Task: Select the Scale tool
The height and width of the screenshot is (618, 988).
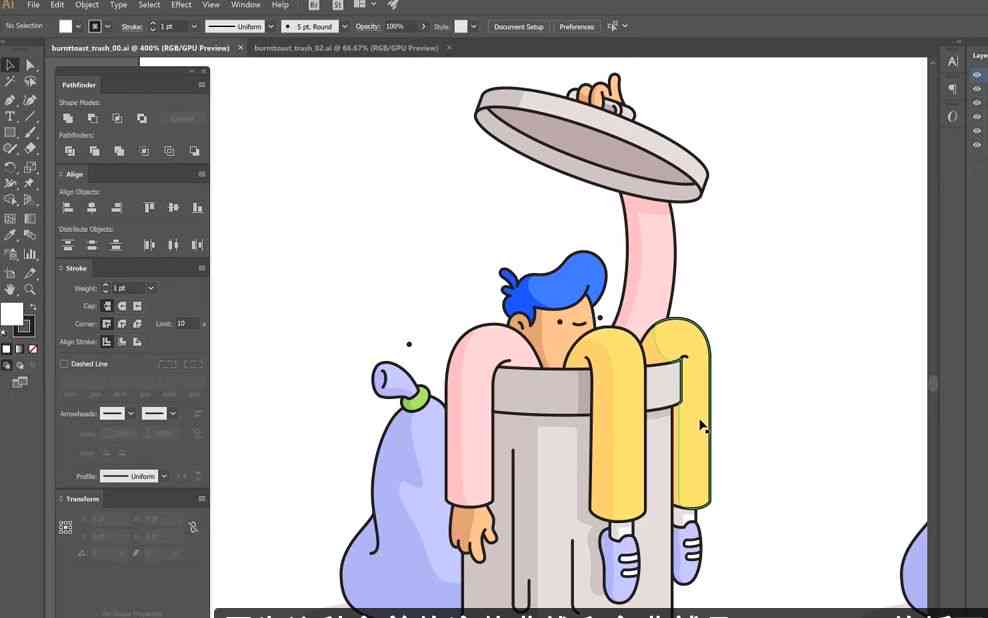Action: coord(30,167)
